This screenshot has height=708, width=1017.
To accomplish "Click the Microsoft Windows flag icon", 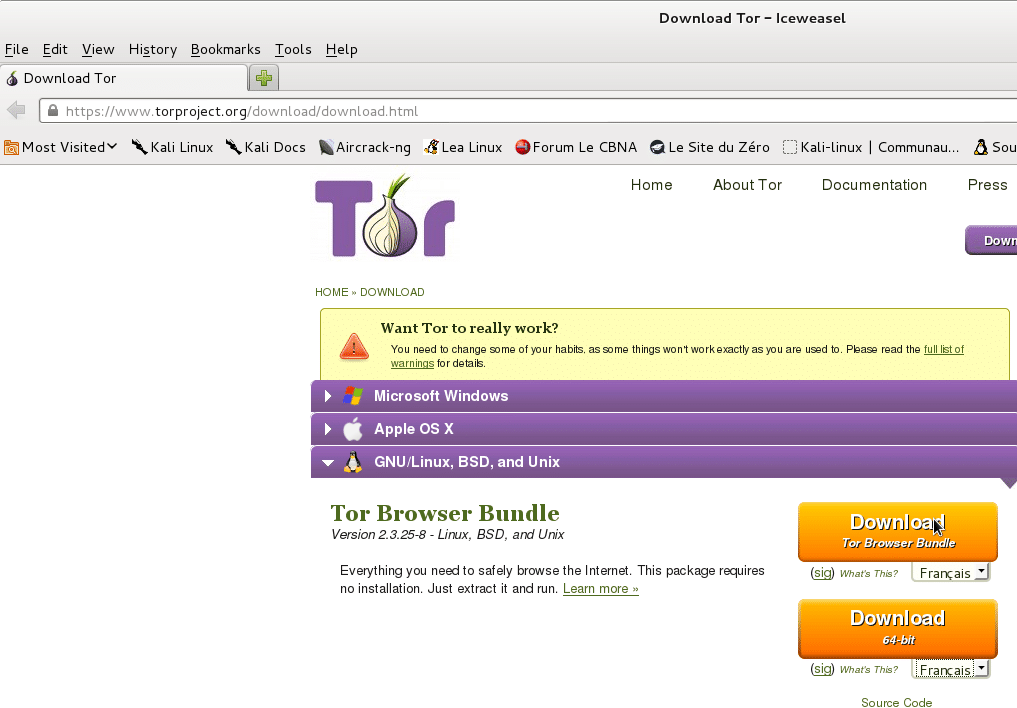I will point(353,395).
